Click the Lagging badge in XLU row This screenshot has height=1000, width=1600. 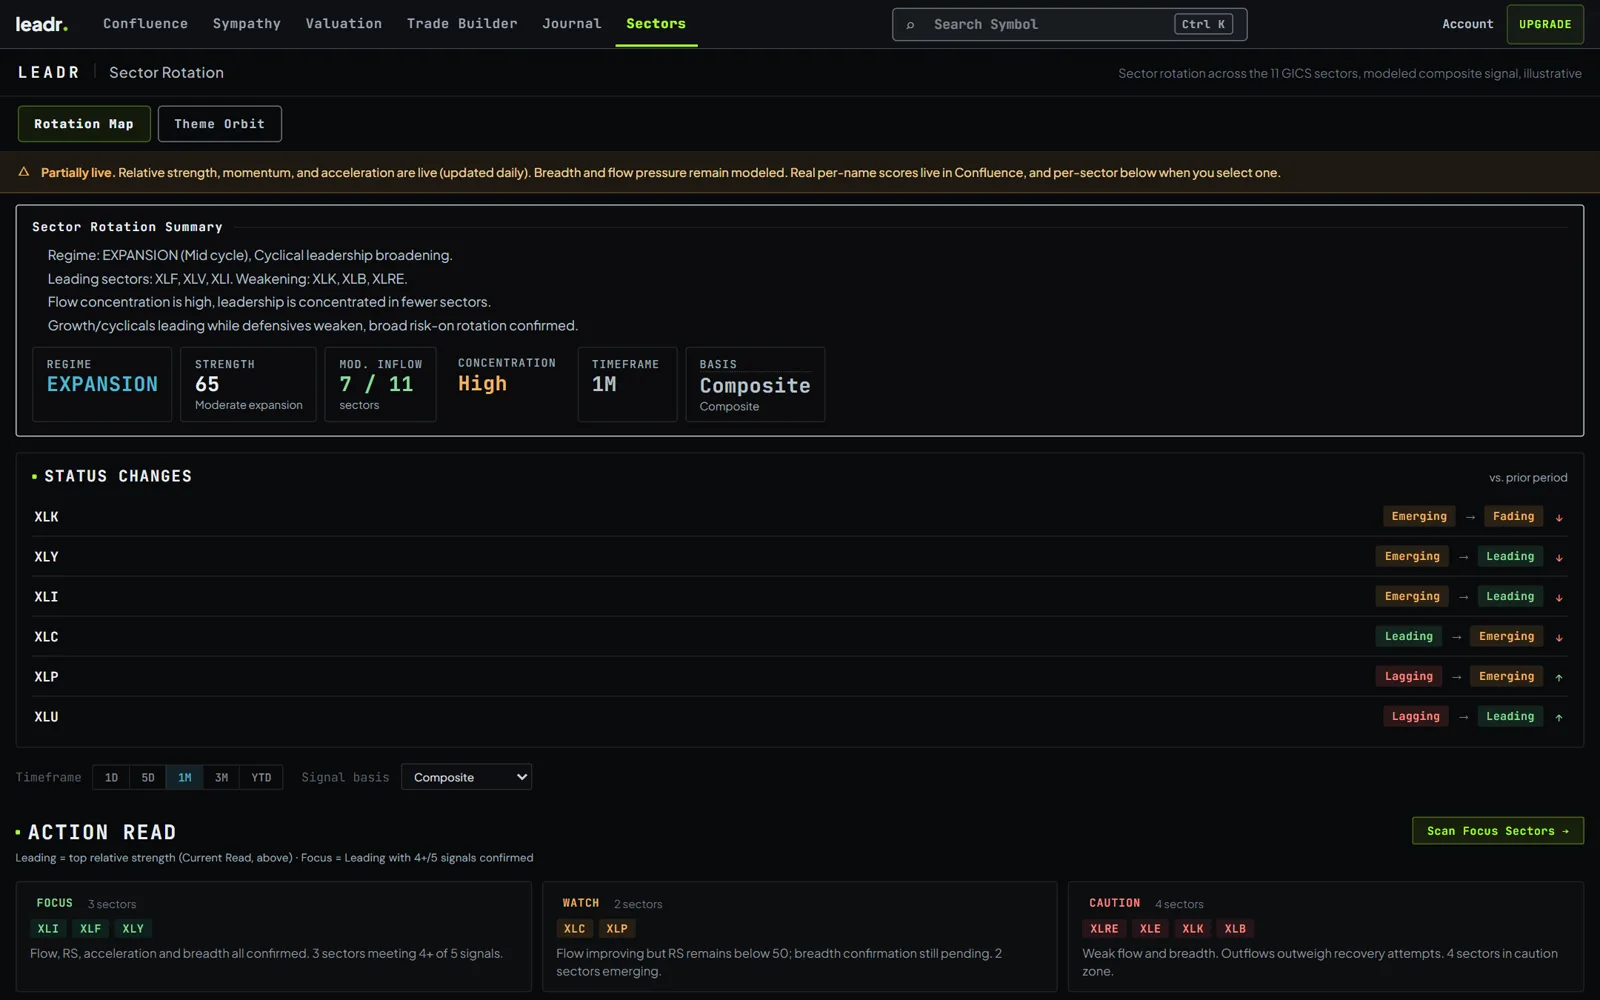click(1416, 717)
